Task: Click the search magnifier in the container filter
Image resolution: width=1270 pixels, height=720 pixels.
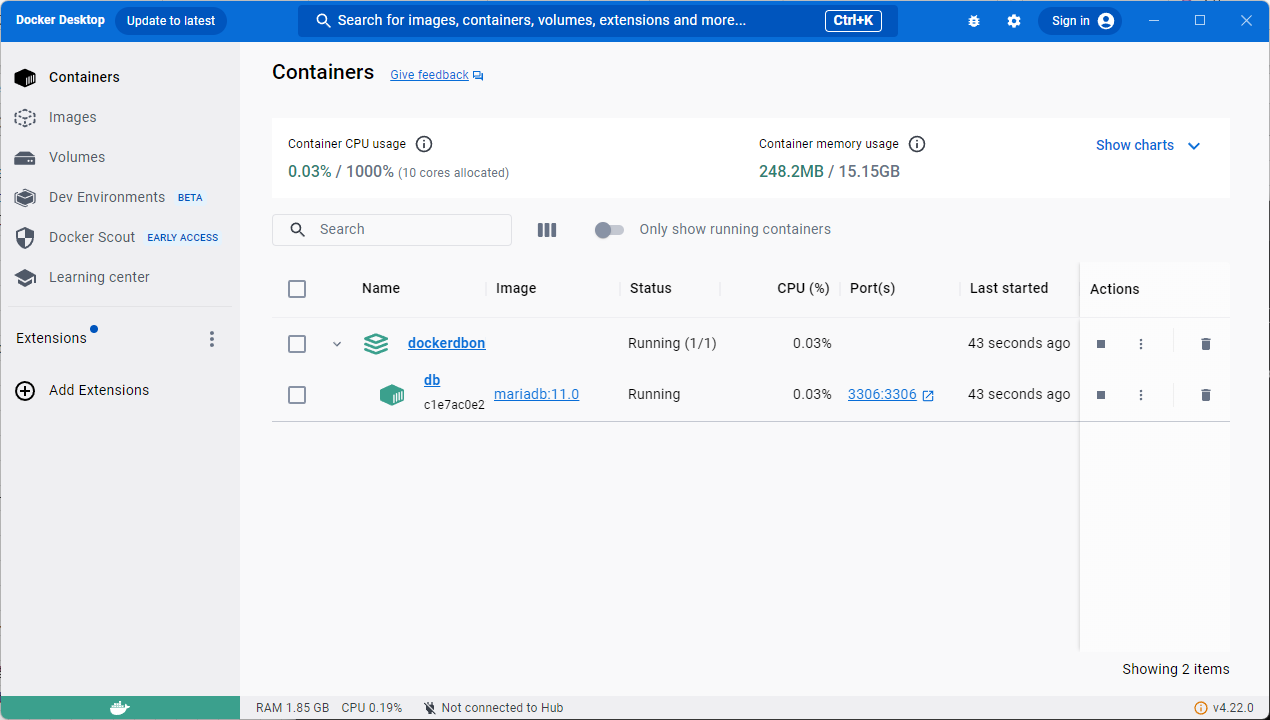Action: click(297, 230)
